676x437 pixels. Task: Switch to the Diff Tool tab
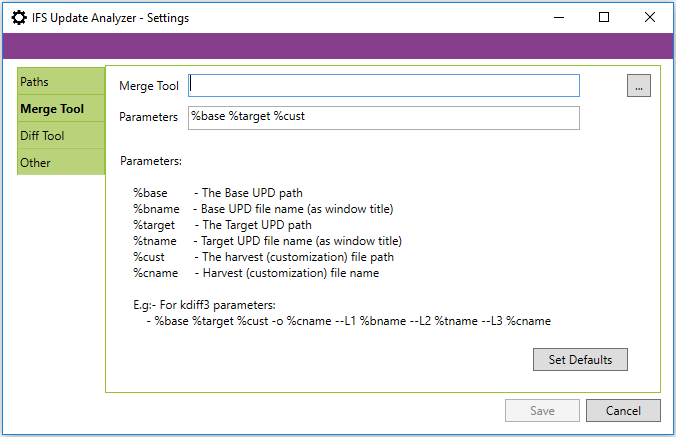coord(61,136)
